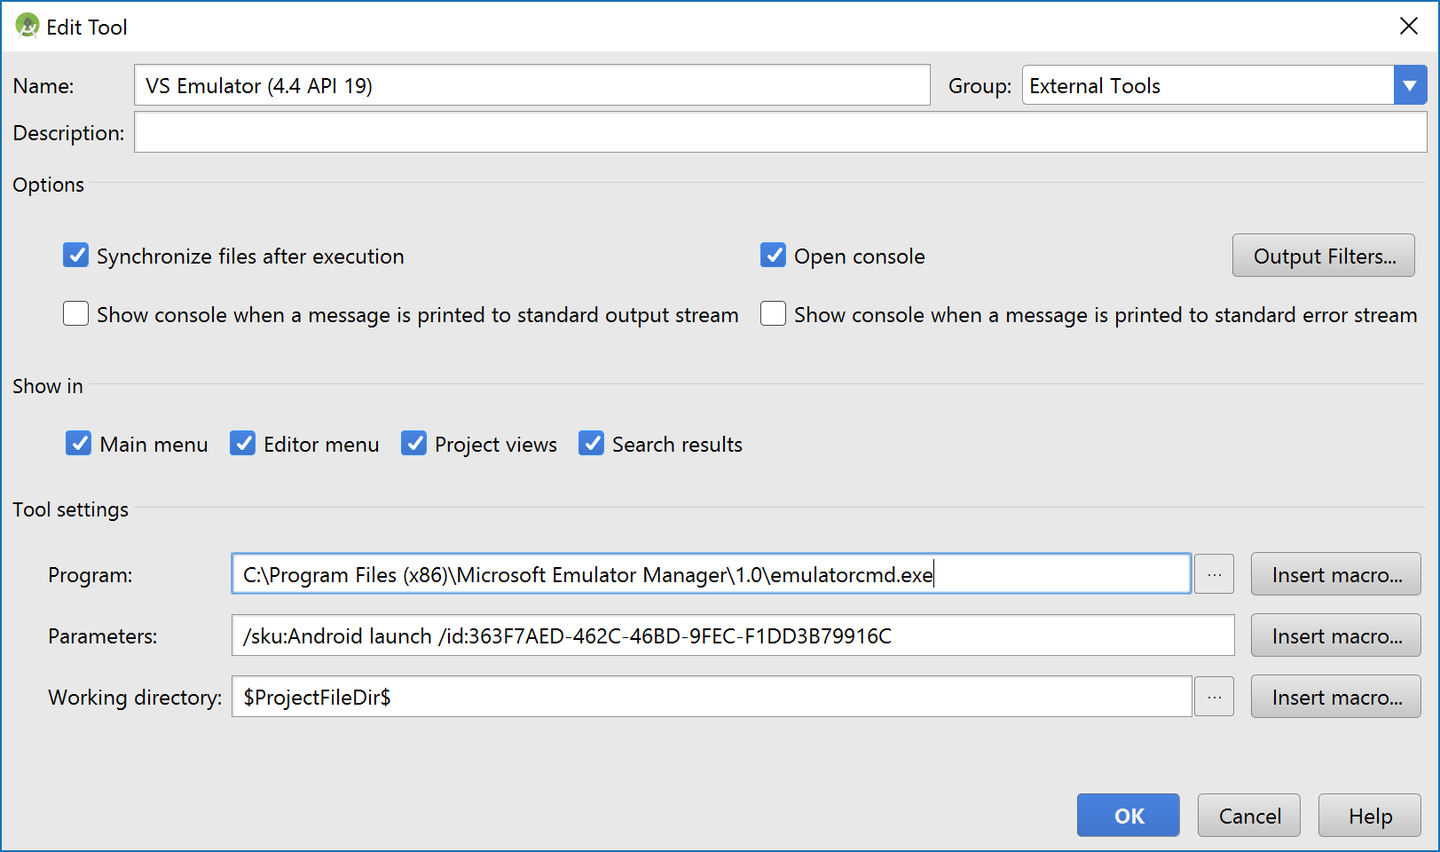Viewport: 1440px width, 852px height.
Task: Click the Parameters label
Action: pyautogui.click(x=102, y=636)
